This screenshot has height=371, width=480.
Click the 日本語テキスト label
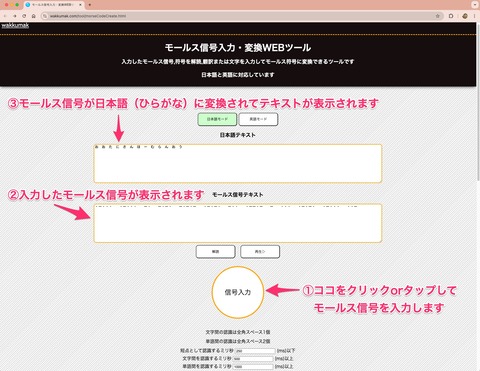[x=238, y=135]
